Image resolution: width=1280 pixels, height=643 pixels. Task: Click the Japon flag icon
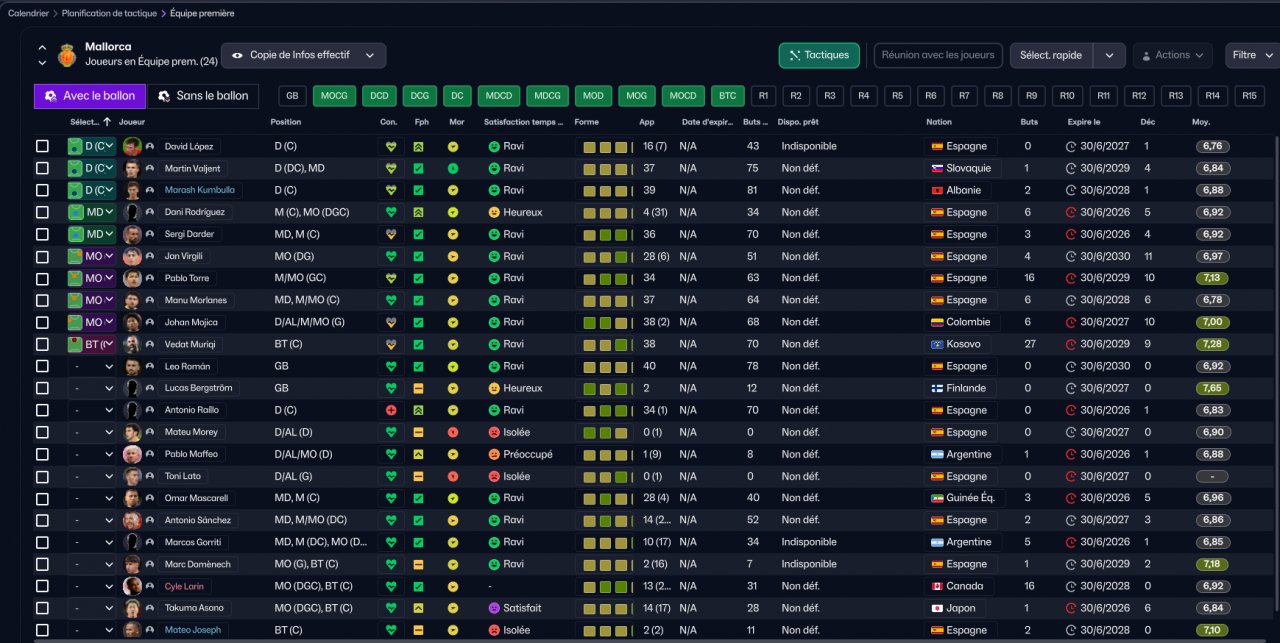click(937, 608)
